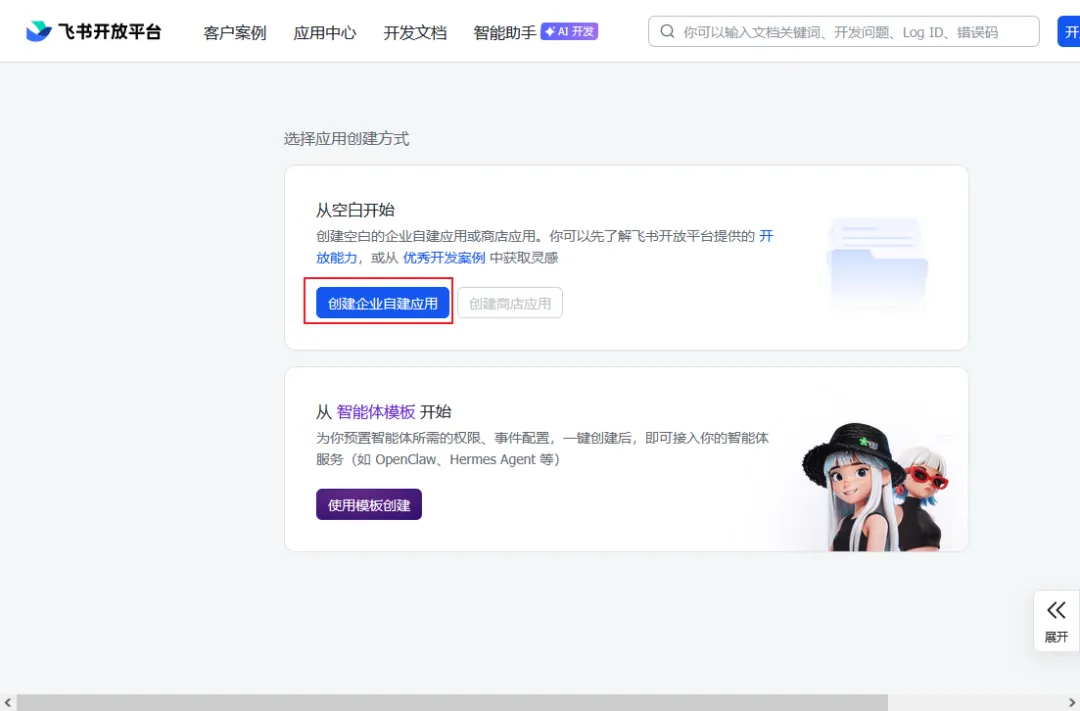Viewport: 1080px width, 711px height.
Task: Click the 飞书开放平台 logo icon
Action: click(x=37, y=30)
